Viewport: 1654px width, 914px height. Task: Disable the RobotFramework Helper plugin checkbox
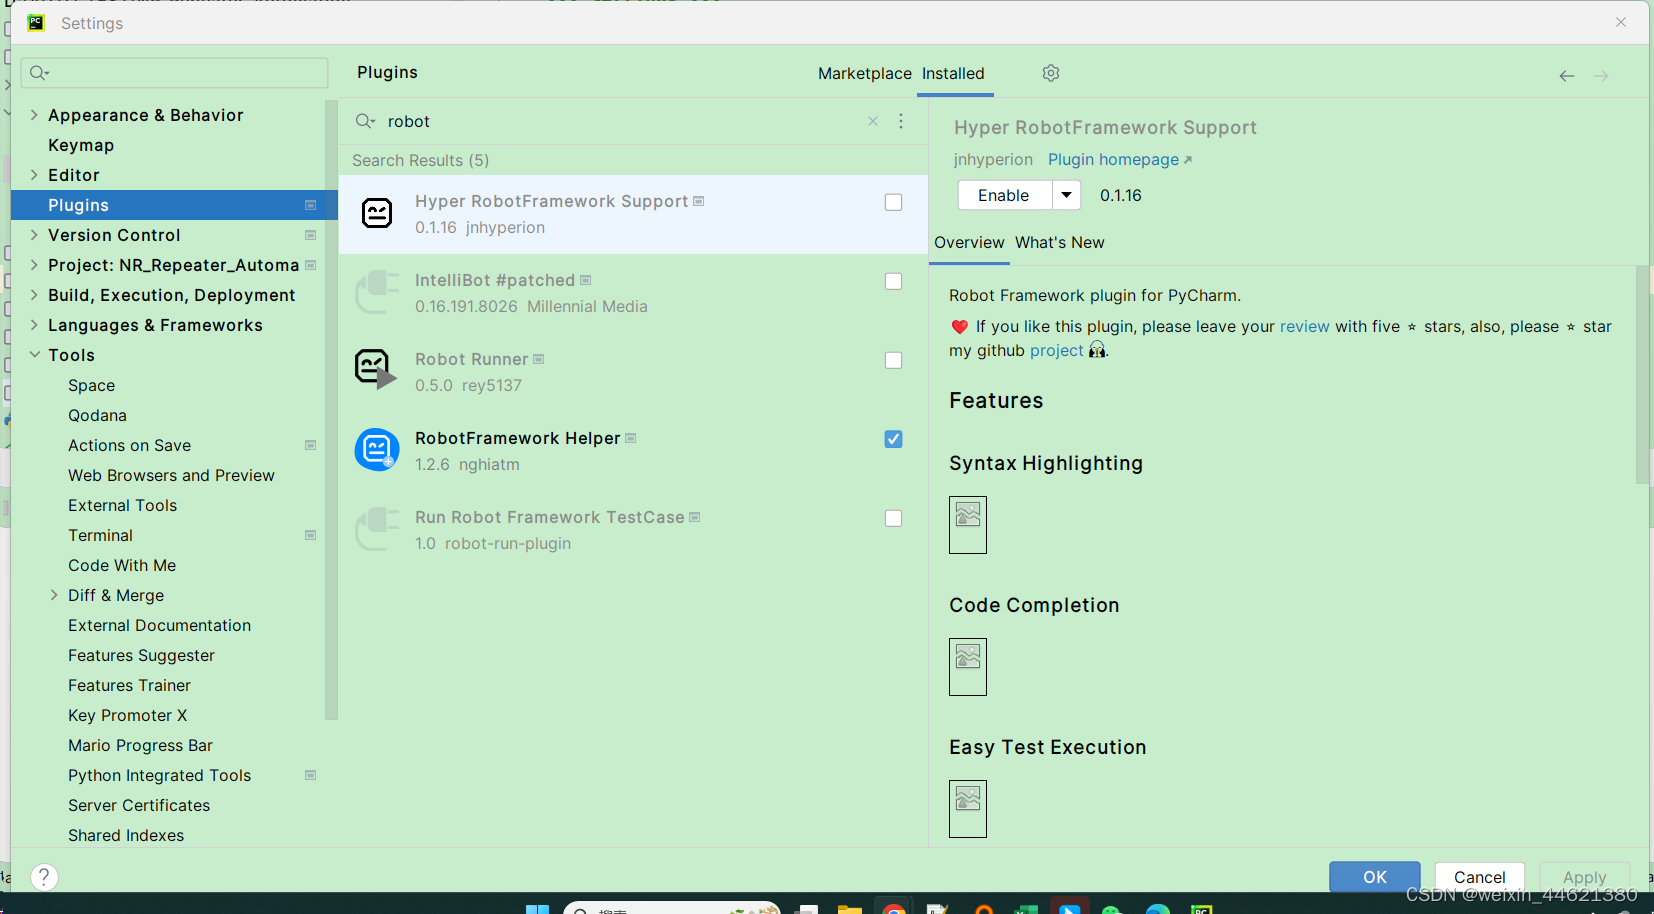click(892, 439)
